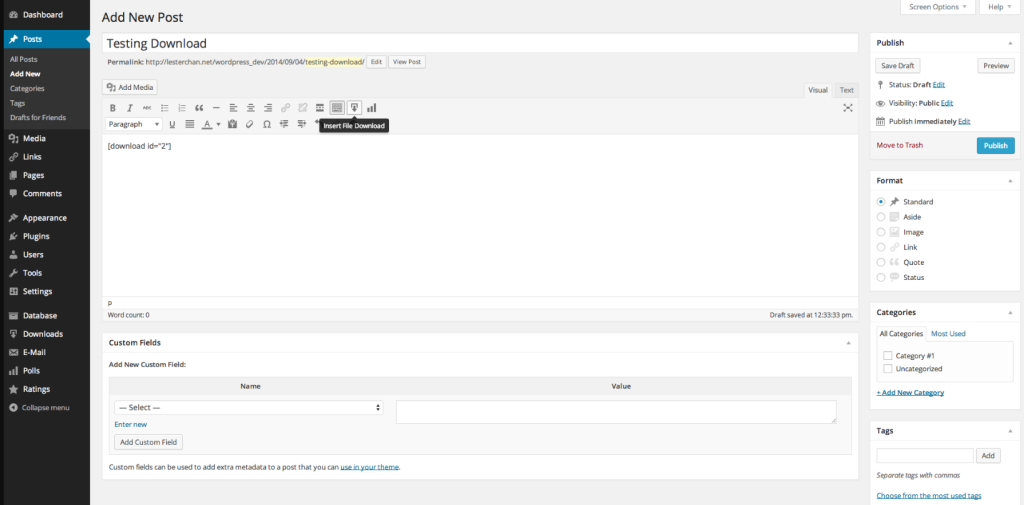Image resolution: width=1024 pixels, height=505 pixels.
Task: Select the Image post format
Action: tap(881, 232)
